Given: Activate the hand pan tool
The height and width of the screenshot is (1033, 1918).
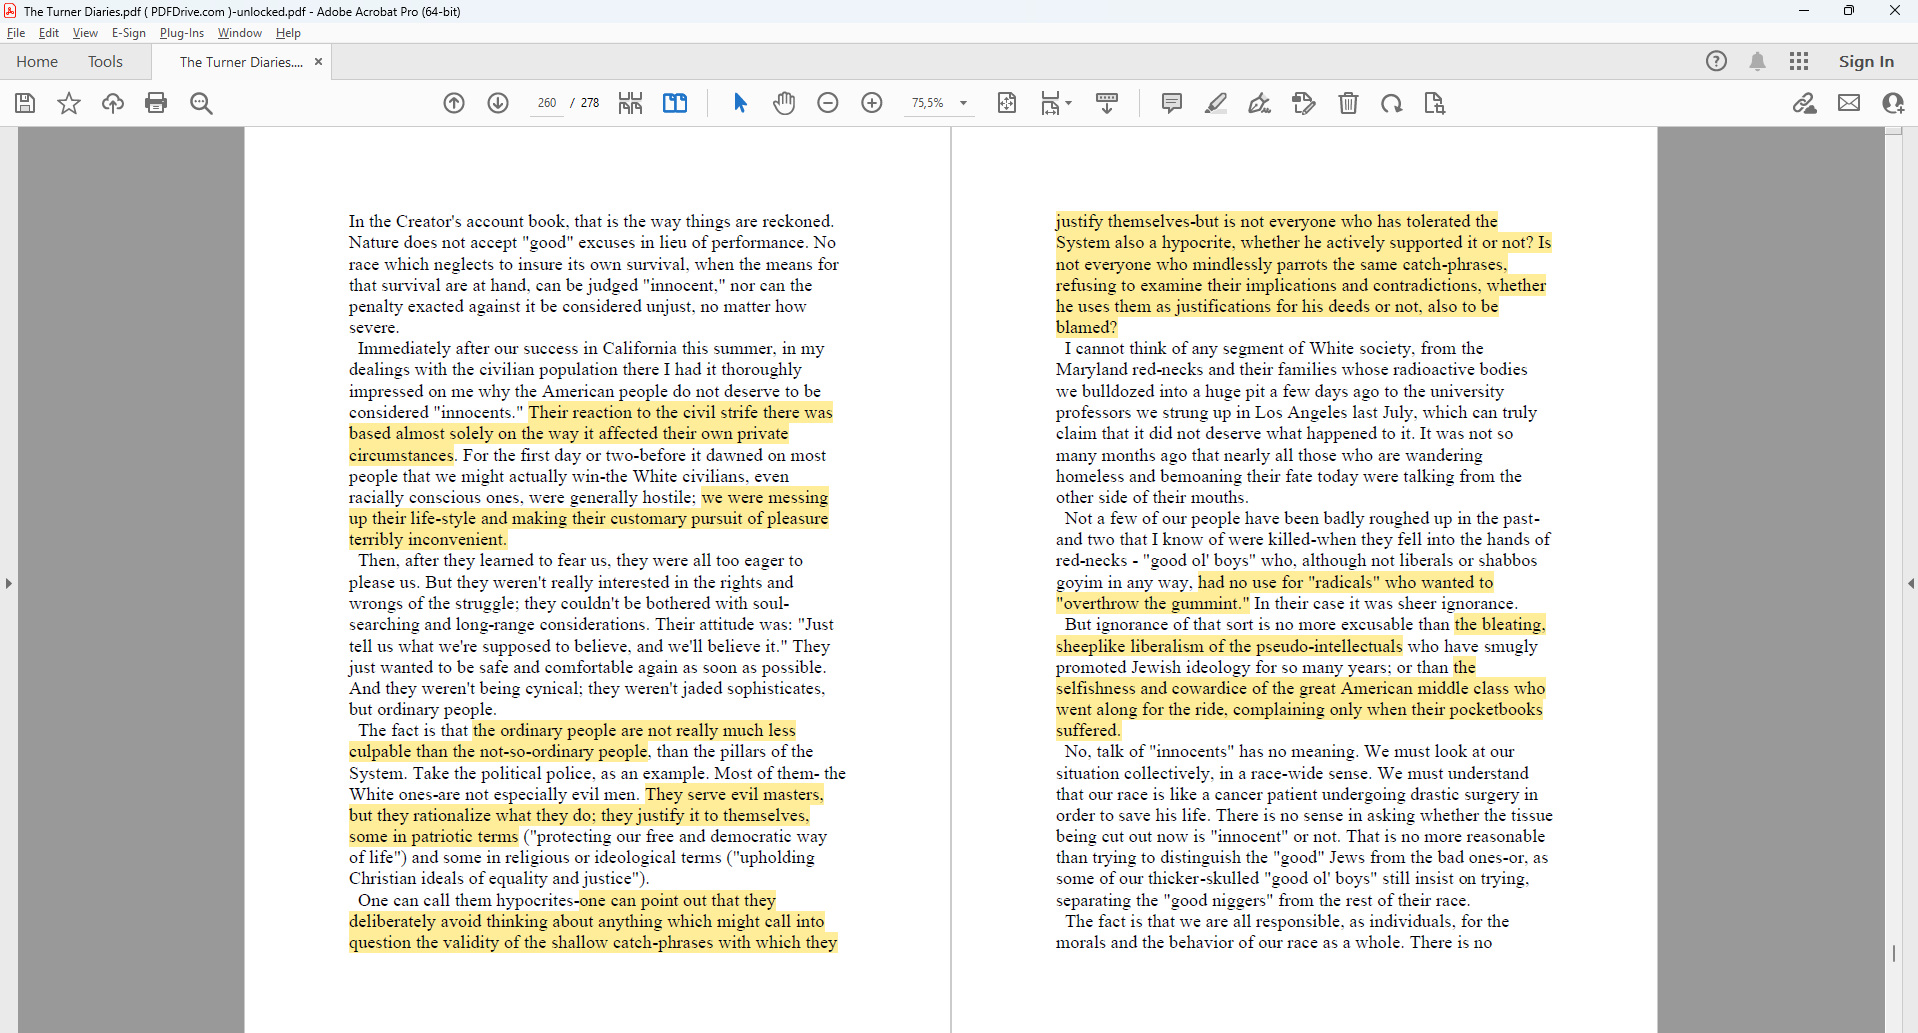Looking at the screenshot, I should click(784, 103).
